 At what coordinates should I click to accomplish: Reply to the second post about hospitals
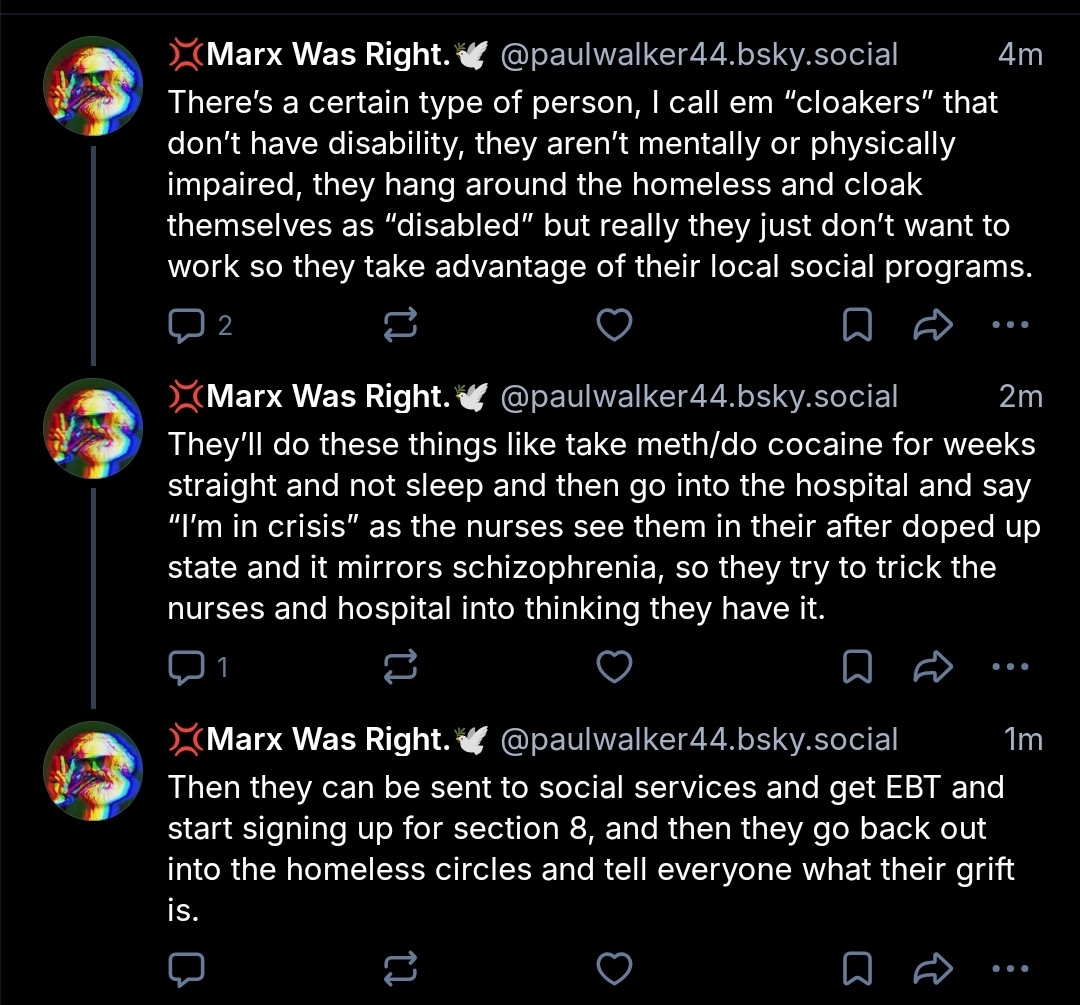click(186, 666)
